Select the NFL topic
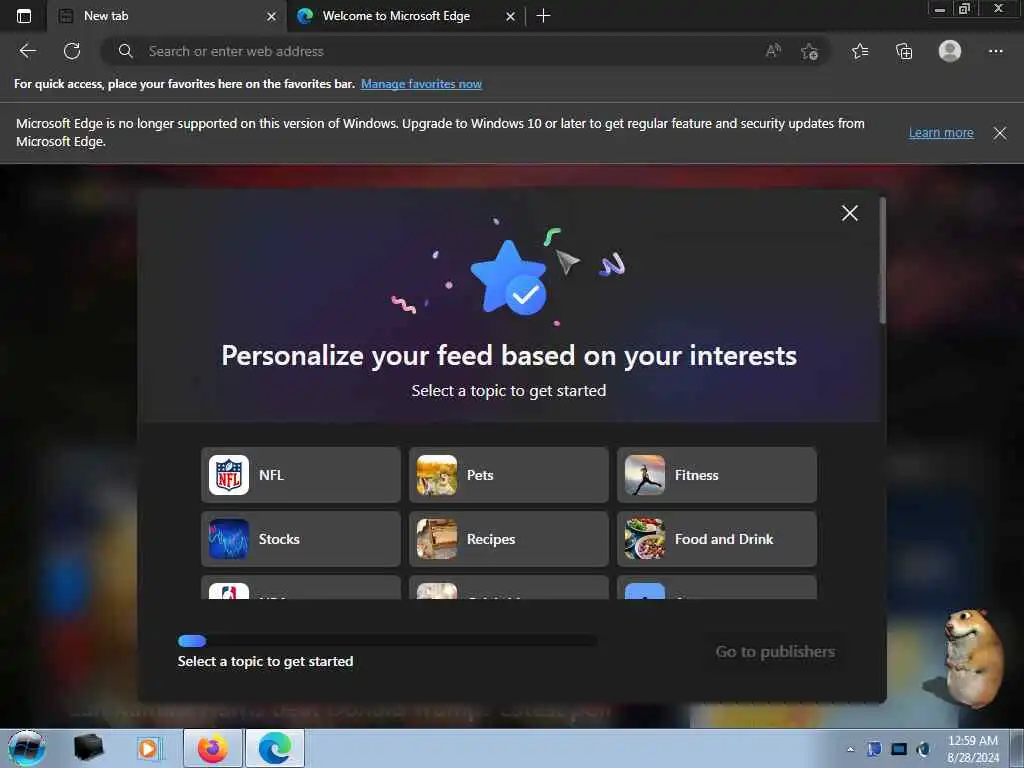 pyautogui.click(x=300, y=475)
